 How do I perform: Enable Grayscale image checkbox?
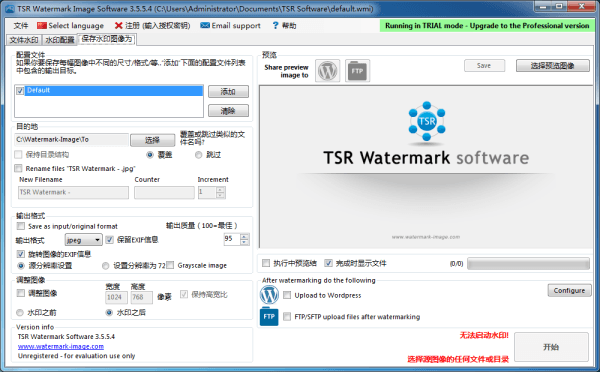170,265
